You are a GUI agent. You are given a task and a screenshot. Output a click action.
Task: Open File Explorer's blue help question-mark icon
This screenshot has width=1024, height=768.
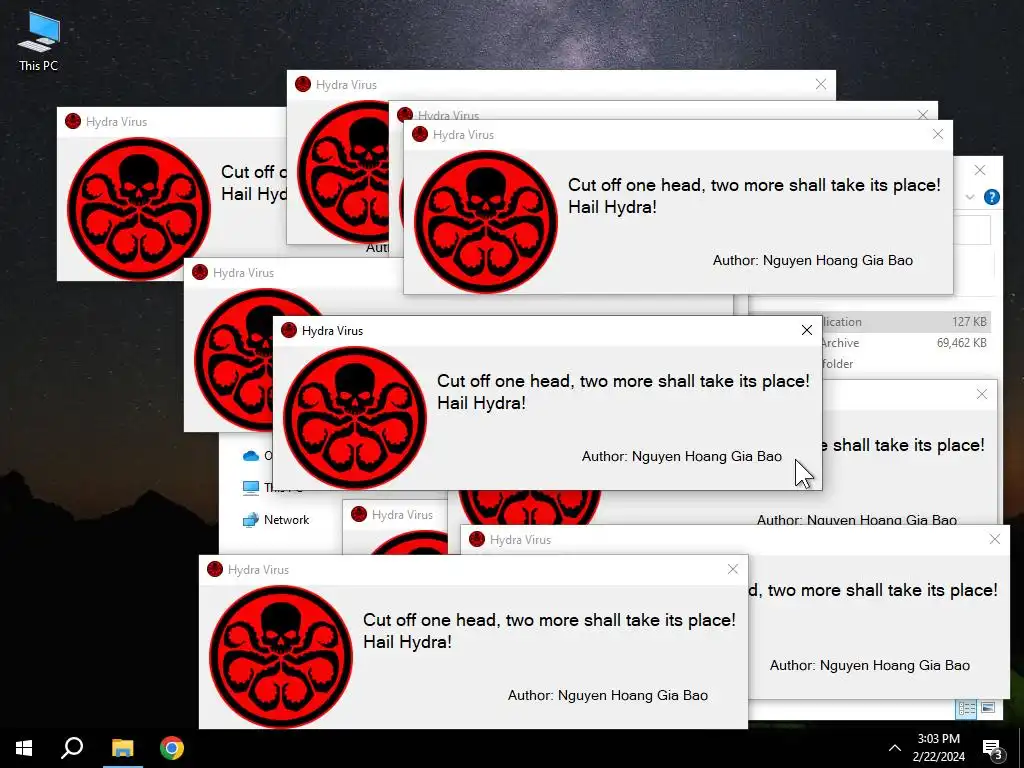pos(991,197)
